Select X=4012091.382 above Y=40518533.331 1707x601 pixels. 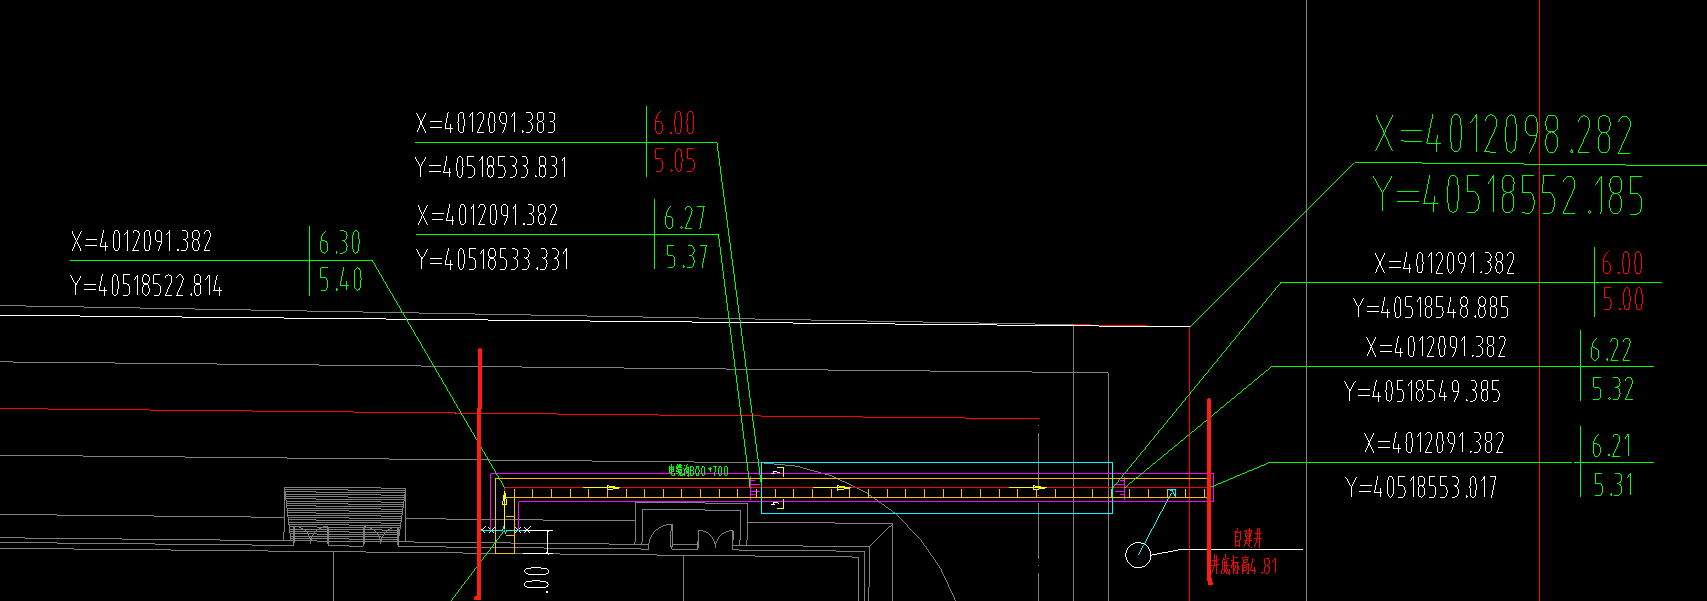pyautogui.click(x=487, y=215)
